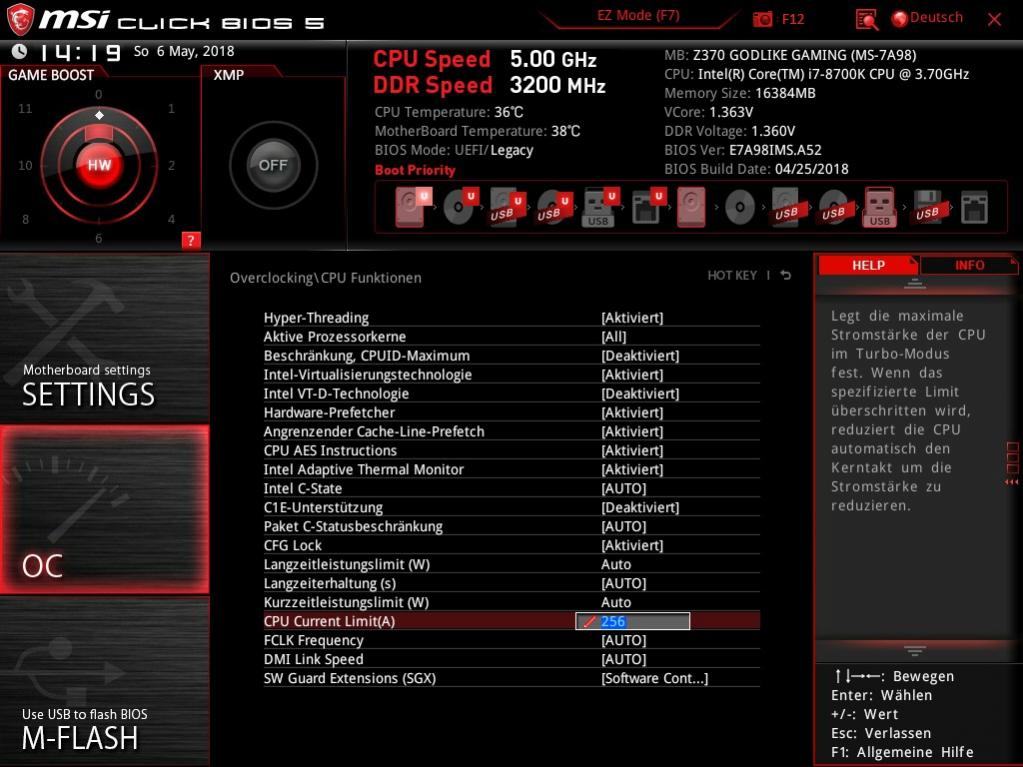This screenshot has height=767, width=1023.
Task: Select the UEFI USB key boot icon
Action: pos(600,207)
